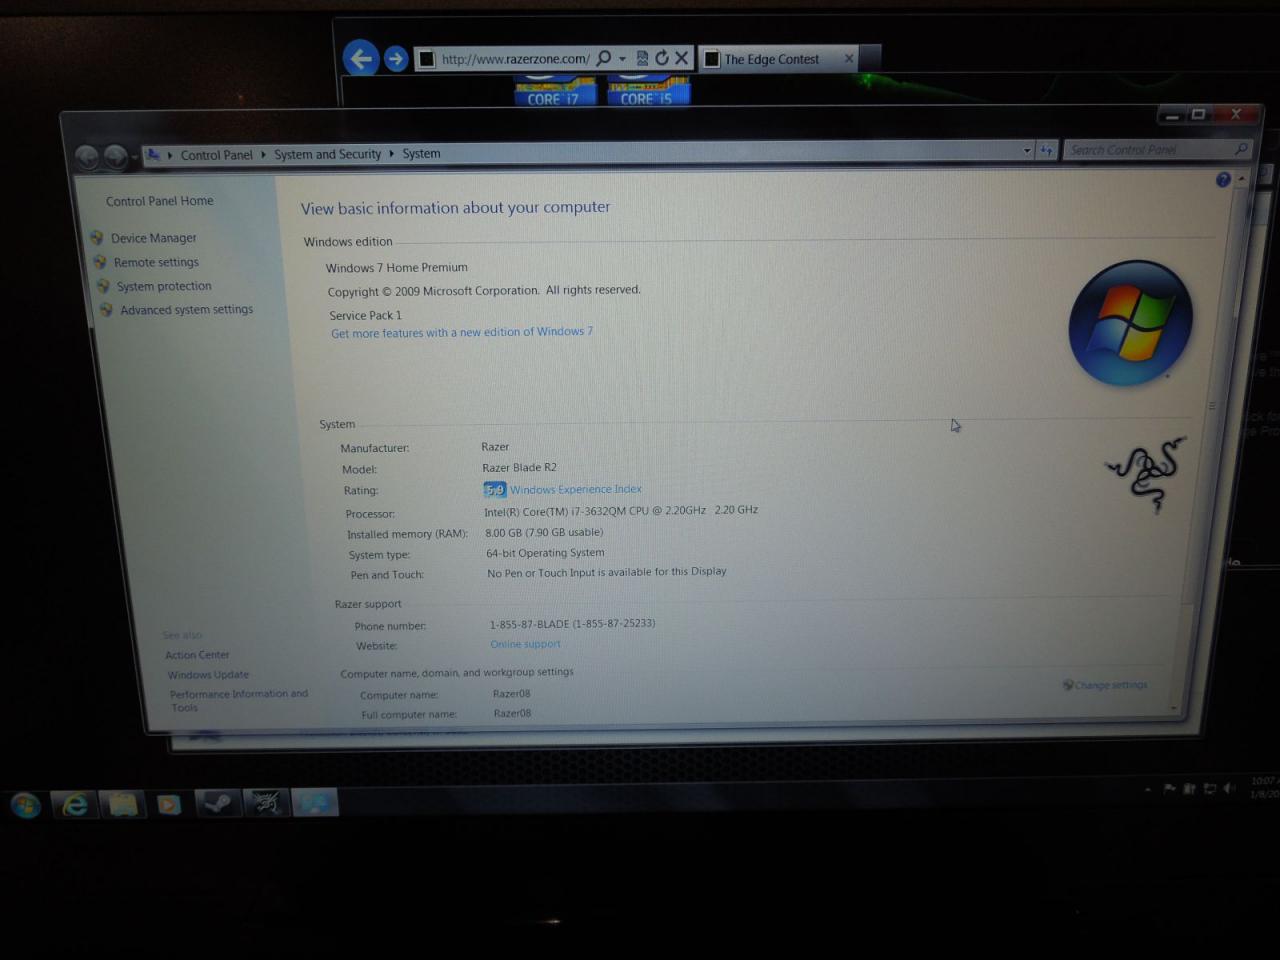Open Windows Media Player on taskbar
1280x960 pixels.
tap(169, 804)
